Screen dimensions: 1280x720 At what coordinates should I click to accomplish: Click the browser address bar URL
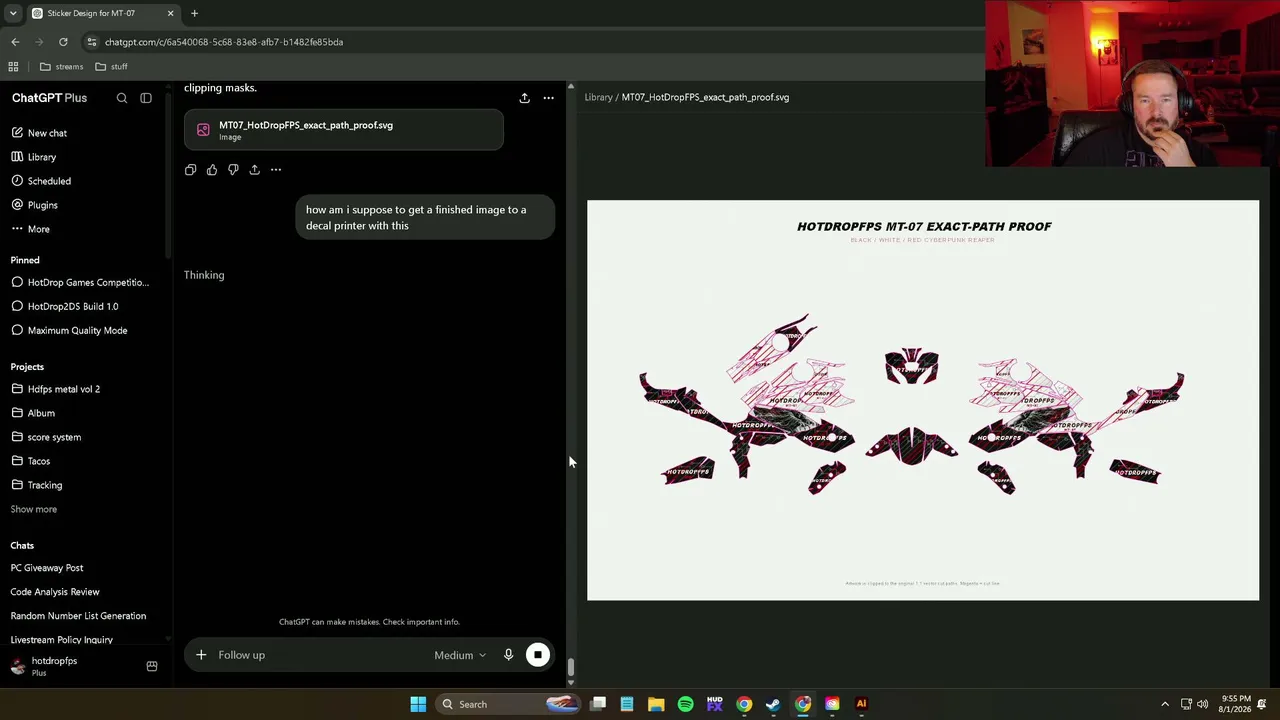click(224, 42)
